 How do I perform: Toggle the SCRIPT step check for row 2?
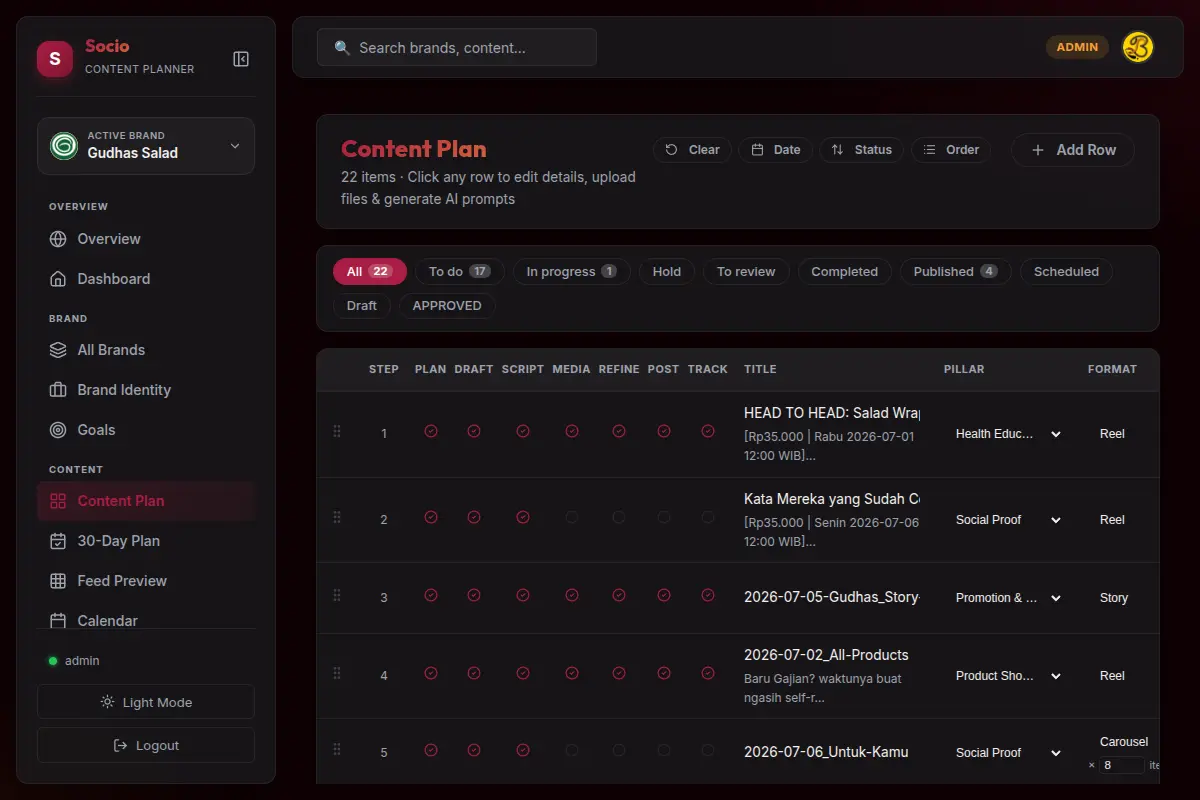pos(523,517)
